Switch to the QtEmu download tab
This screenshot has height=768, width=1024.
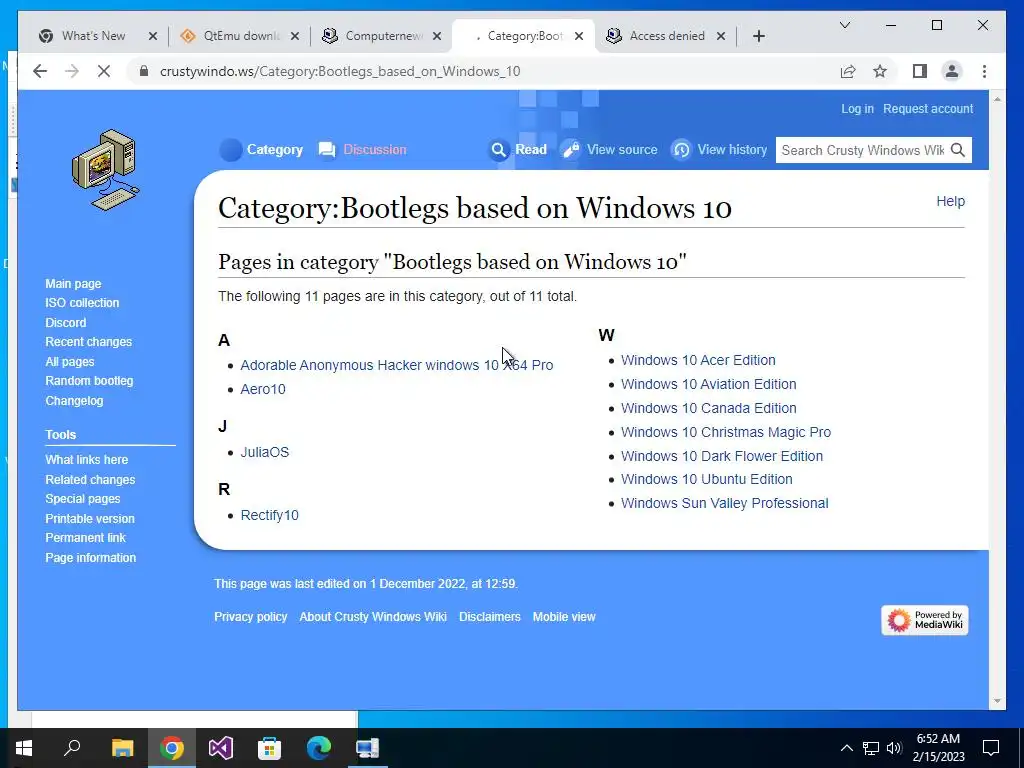(x=235, y=36)
